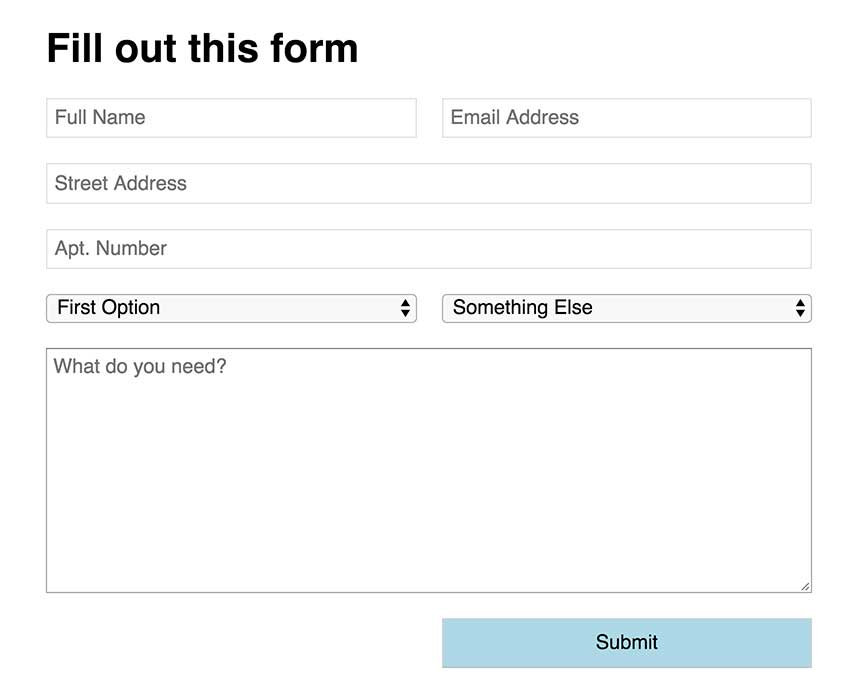866x690 pixels.
Task: Click the What do you need? placeholder text
Action: pos(140,367)
